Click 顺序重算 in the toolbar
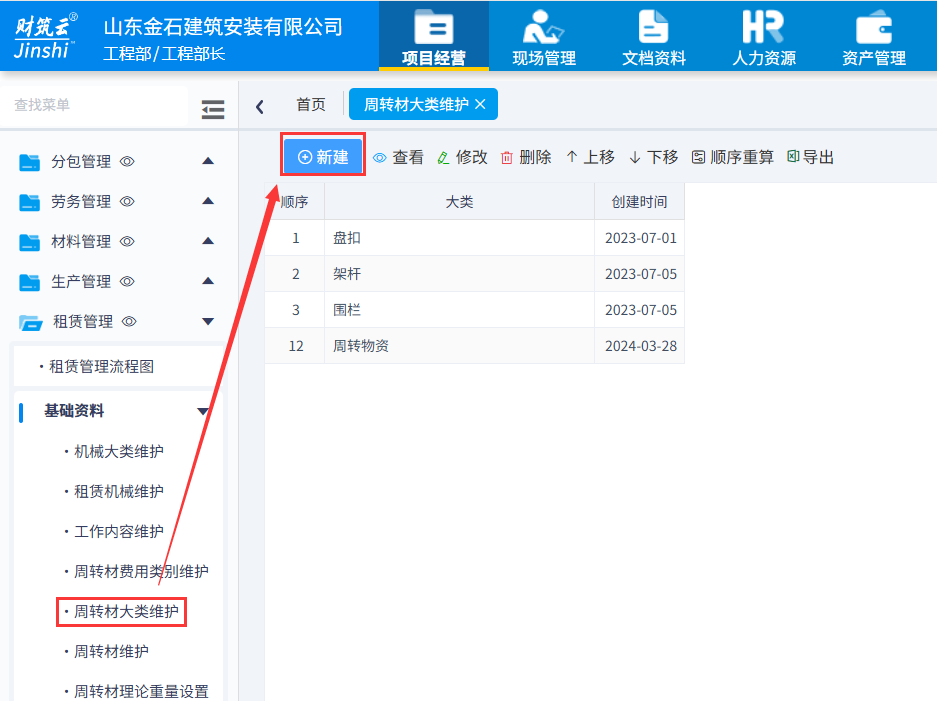This screenshot has height=701, width=937. [x=733, y=157]
